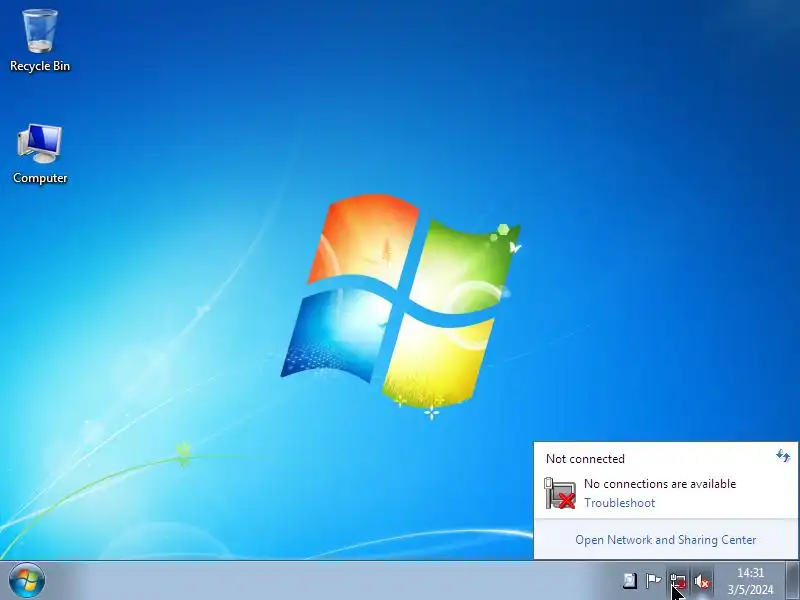Click the removable device tray icon beside flag
Viewport: 800px width, 600px height.
(x=630, y=581)
